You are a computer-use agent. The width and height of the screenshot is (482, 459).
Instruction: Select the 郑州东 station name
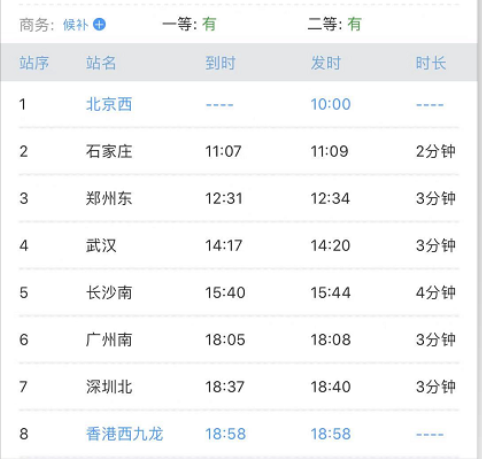pos(109,198)
